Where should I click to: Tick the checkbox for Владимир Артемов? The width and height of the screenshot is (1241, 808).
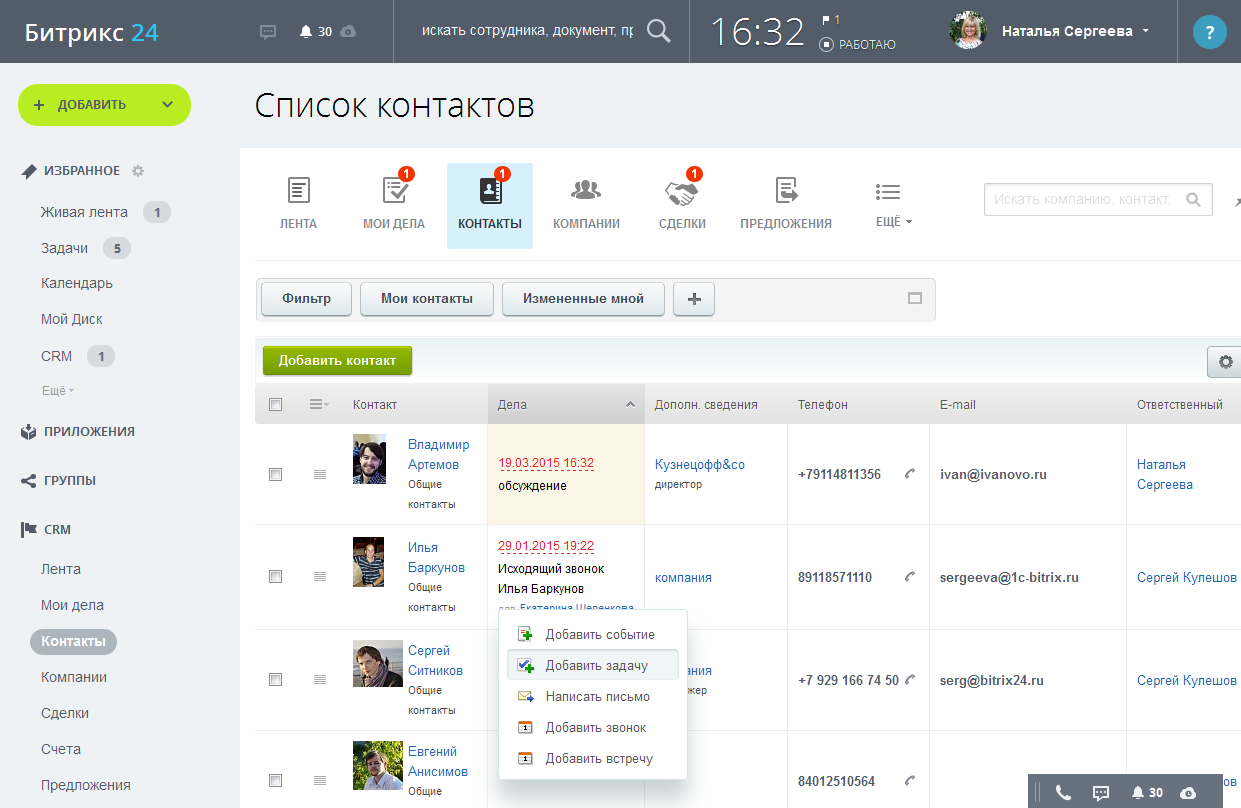point(275,475)
